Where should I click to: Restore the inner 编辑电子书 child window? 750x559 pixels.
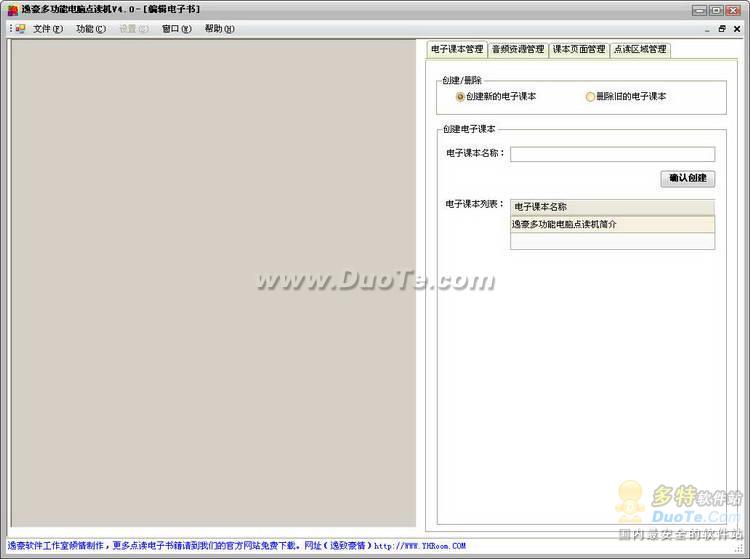722,29
